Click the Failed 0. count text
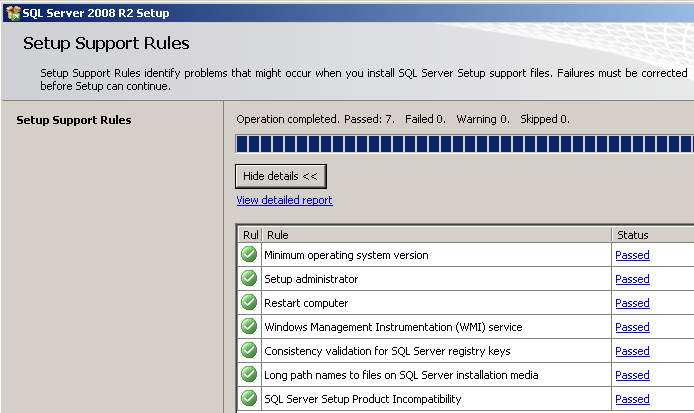 click(x=425, y=119)
